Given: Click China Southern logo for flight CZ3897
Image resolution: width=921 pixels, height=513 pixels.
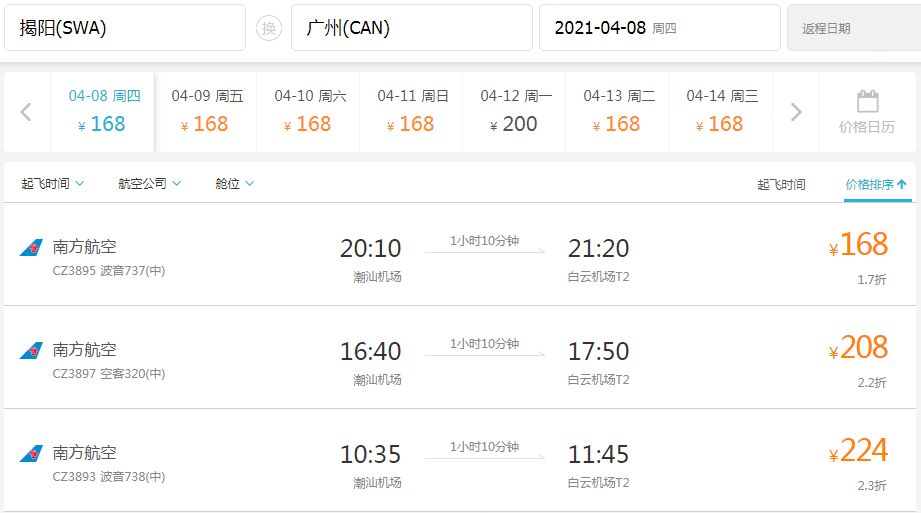Looking at the screenshot, I should (x=31, y=351).
